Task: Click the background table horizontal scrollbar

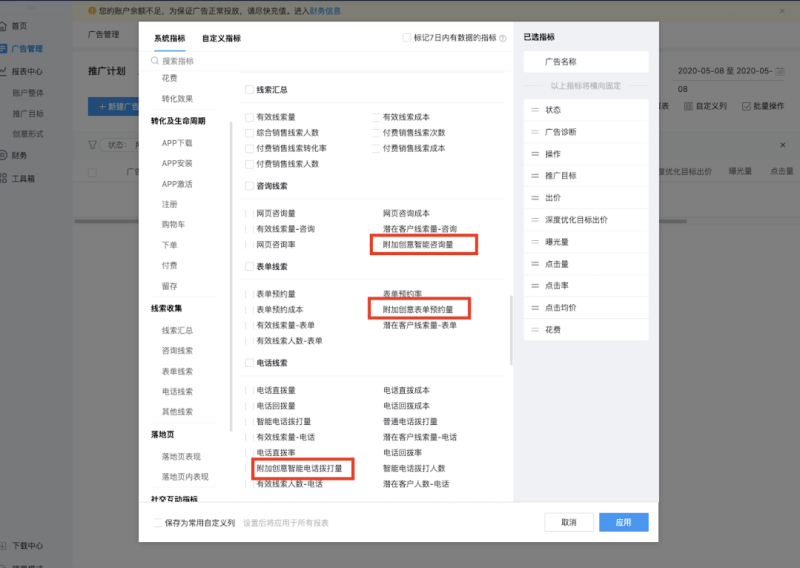Action: [381, 221]
